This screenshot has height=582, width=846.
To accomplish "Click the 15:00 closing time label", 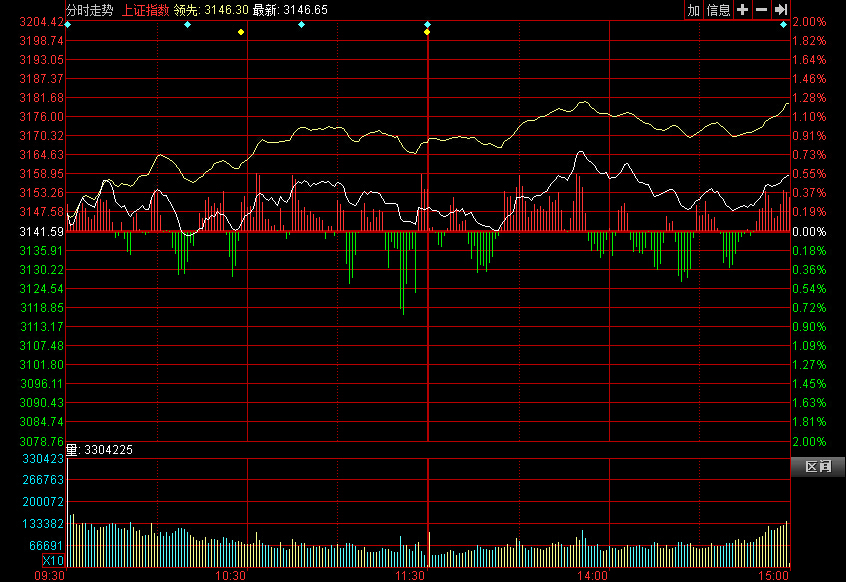I will 774,575.
